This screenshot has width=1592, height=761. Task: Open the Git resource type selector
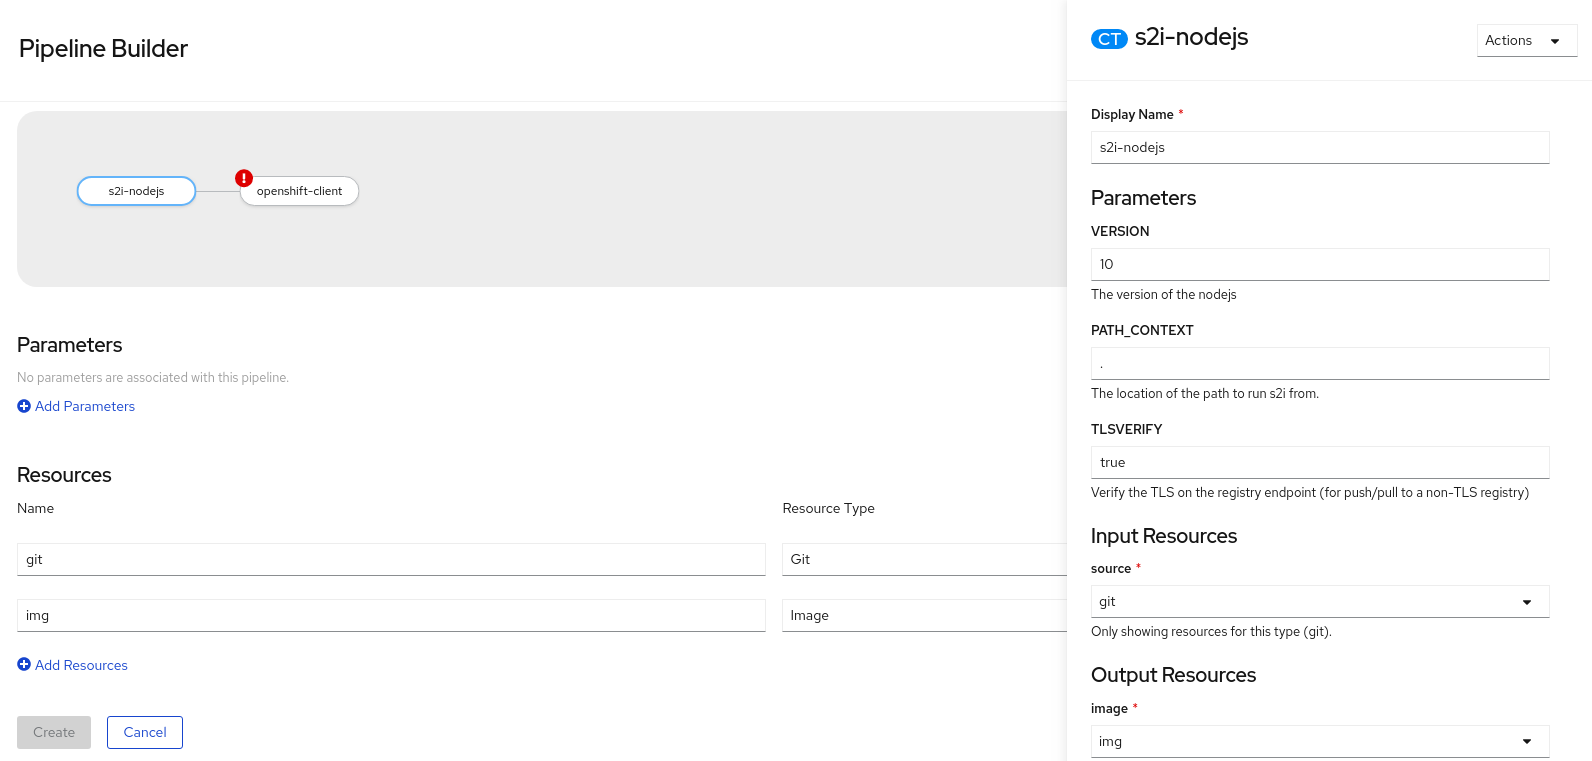pyautogui.click(x=923, y=560)
